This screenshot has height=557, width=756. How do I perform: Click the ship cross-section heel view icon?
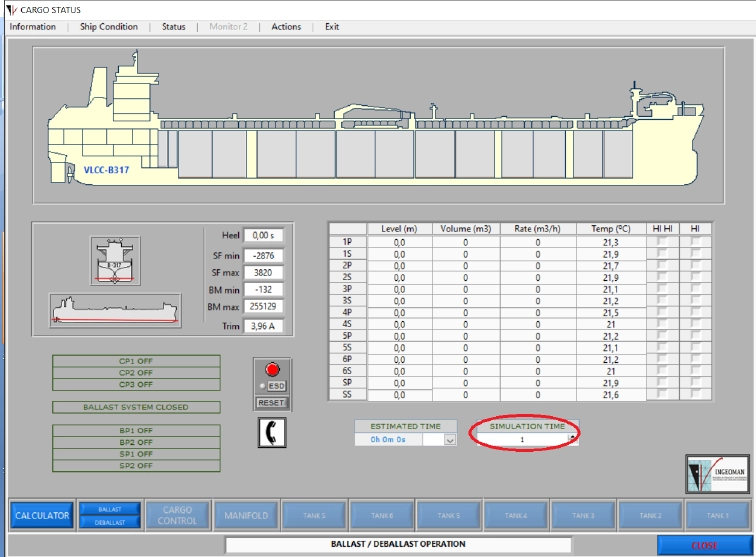(x=115, y=262)
